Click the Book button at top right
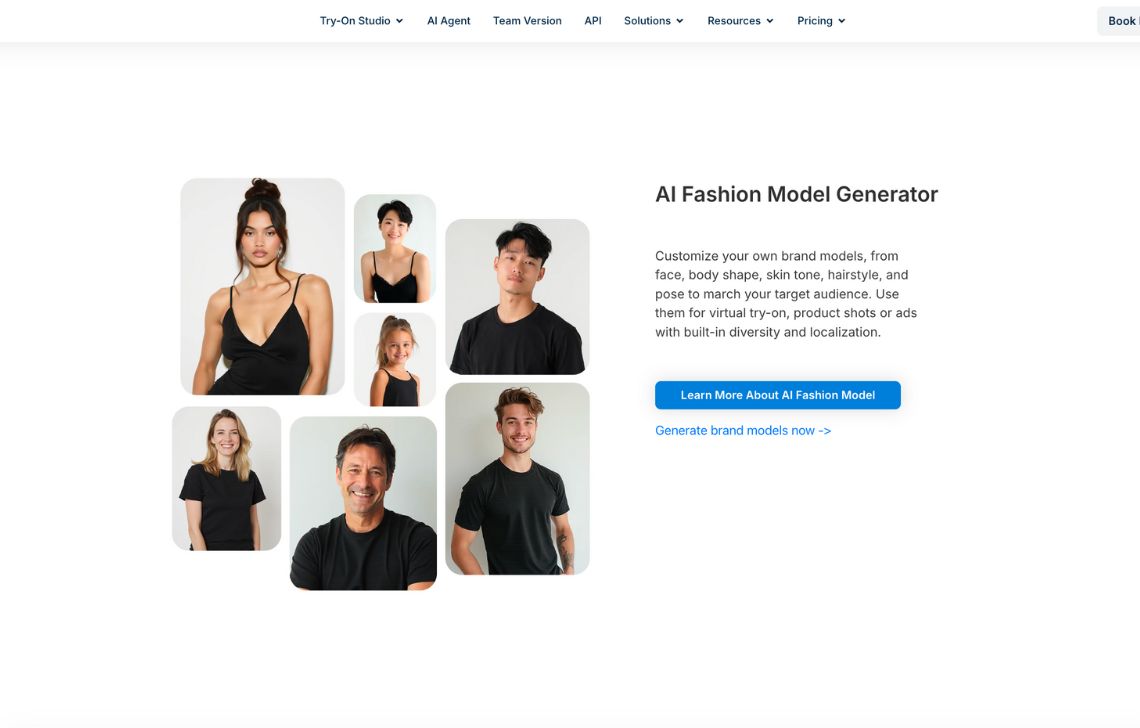The width and height of the screenshot is (1140, 728). pos(1120,21)
